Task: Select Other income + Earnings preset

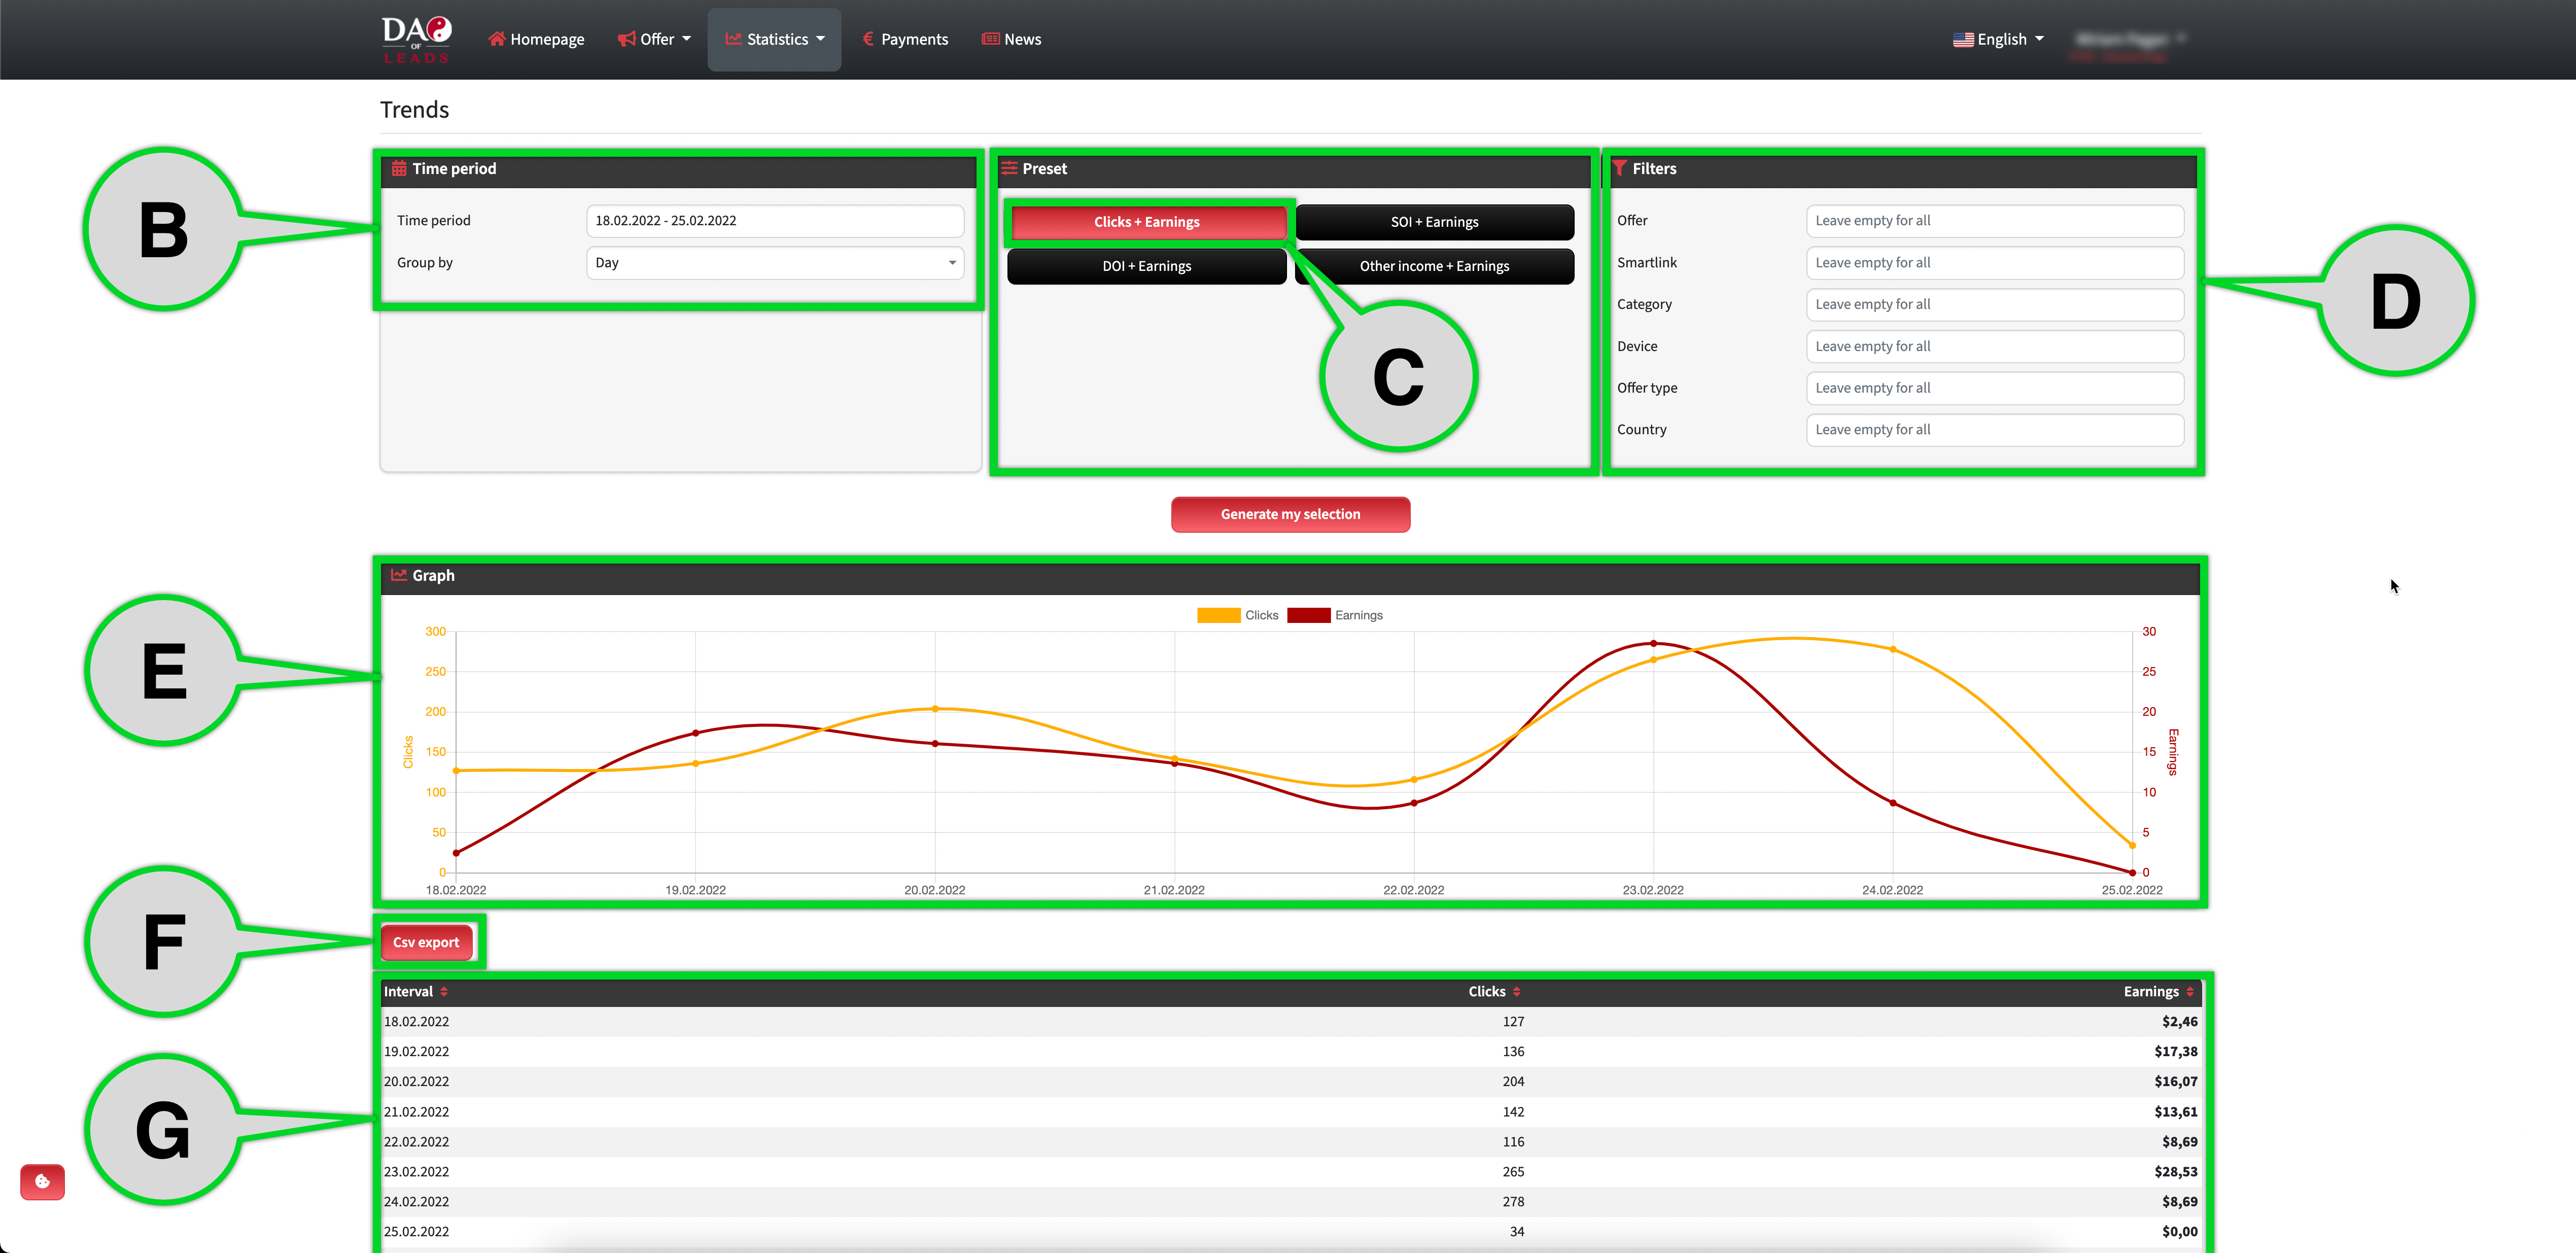Action: pyautogui.click(x=1433, y=266)
